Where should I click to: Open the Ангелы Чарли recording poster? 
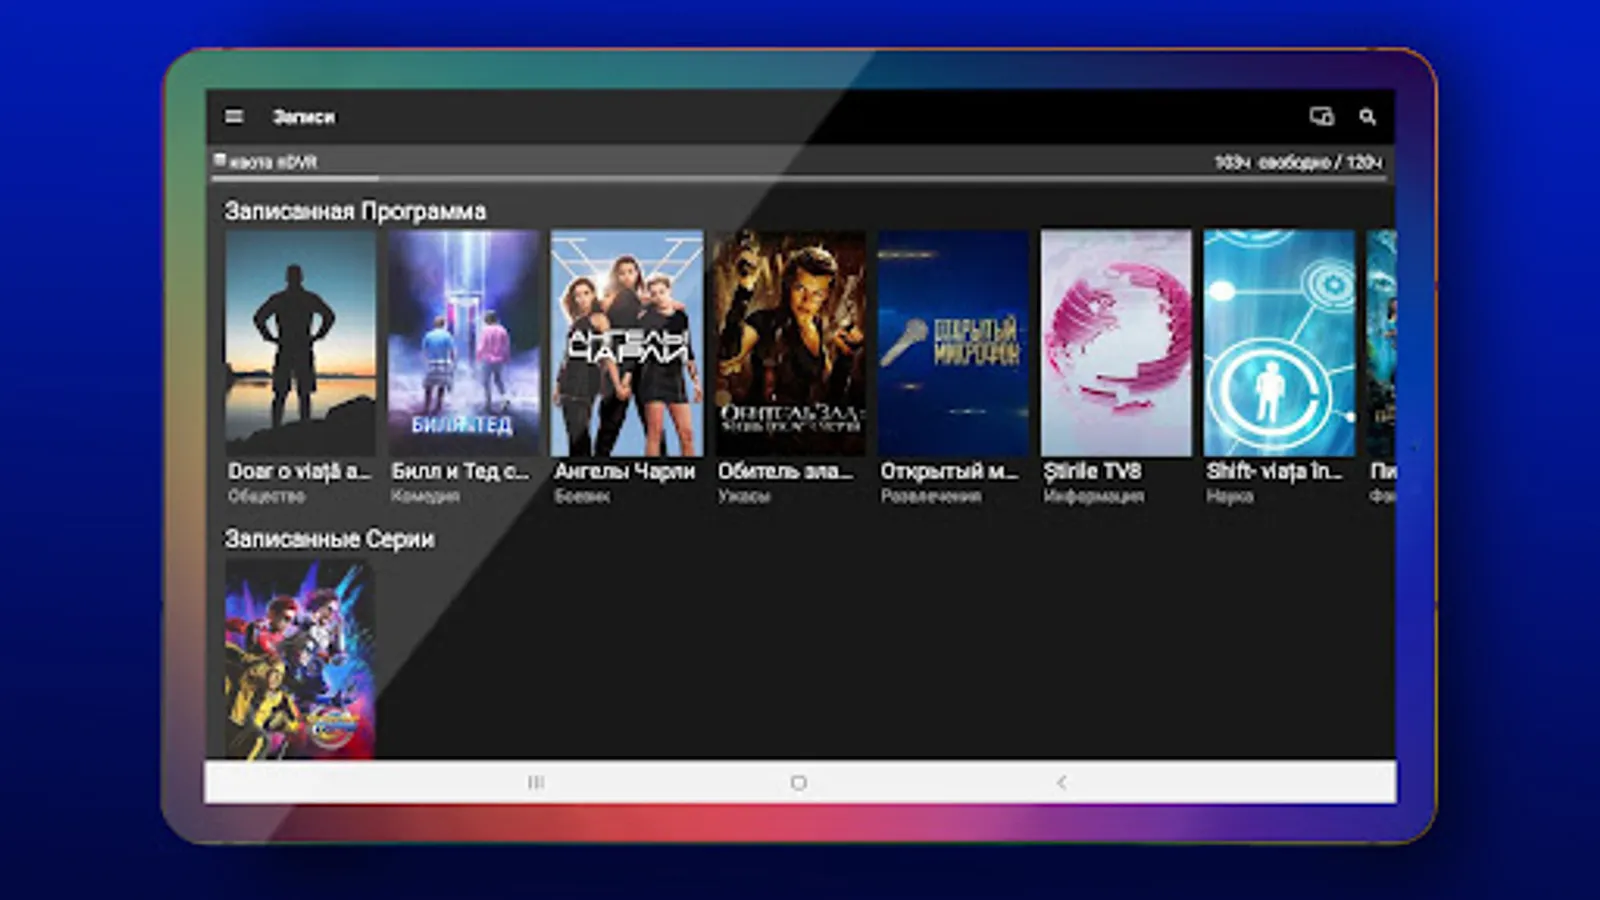point(626,340)
